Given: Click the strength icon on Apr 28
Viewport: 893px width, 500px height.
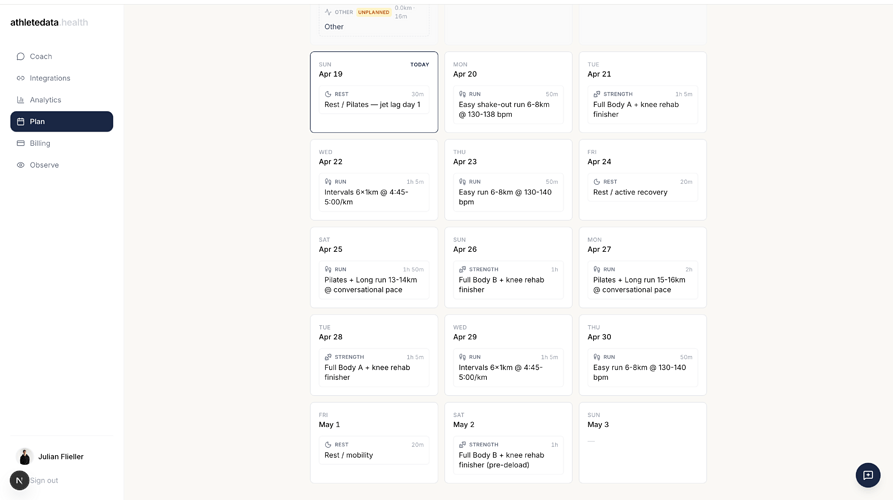Looking at the screenshot, I should point(328,357).
